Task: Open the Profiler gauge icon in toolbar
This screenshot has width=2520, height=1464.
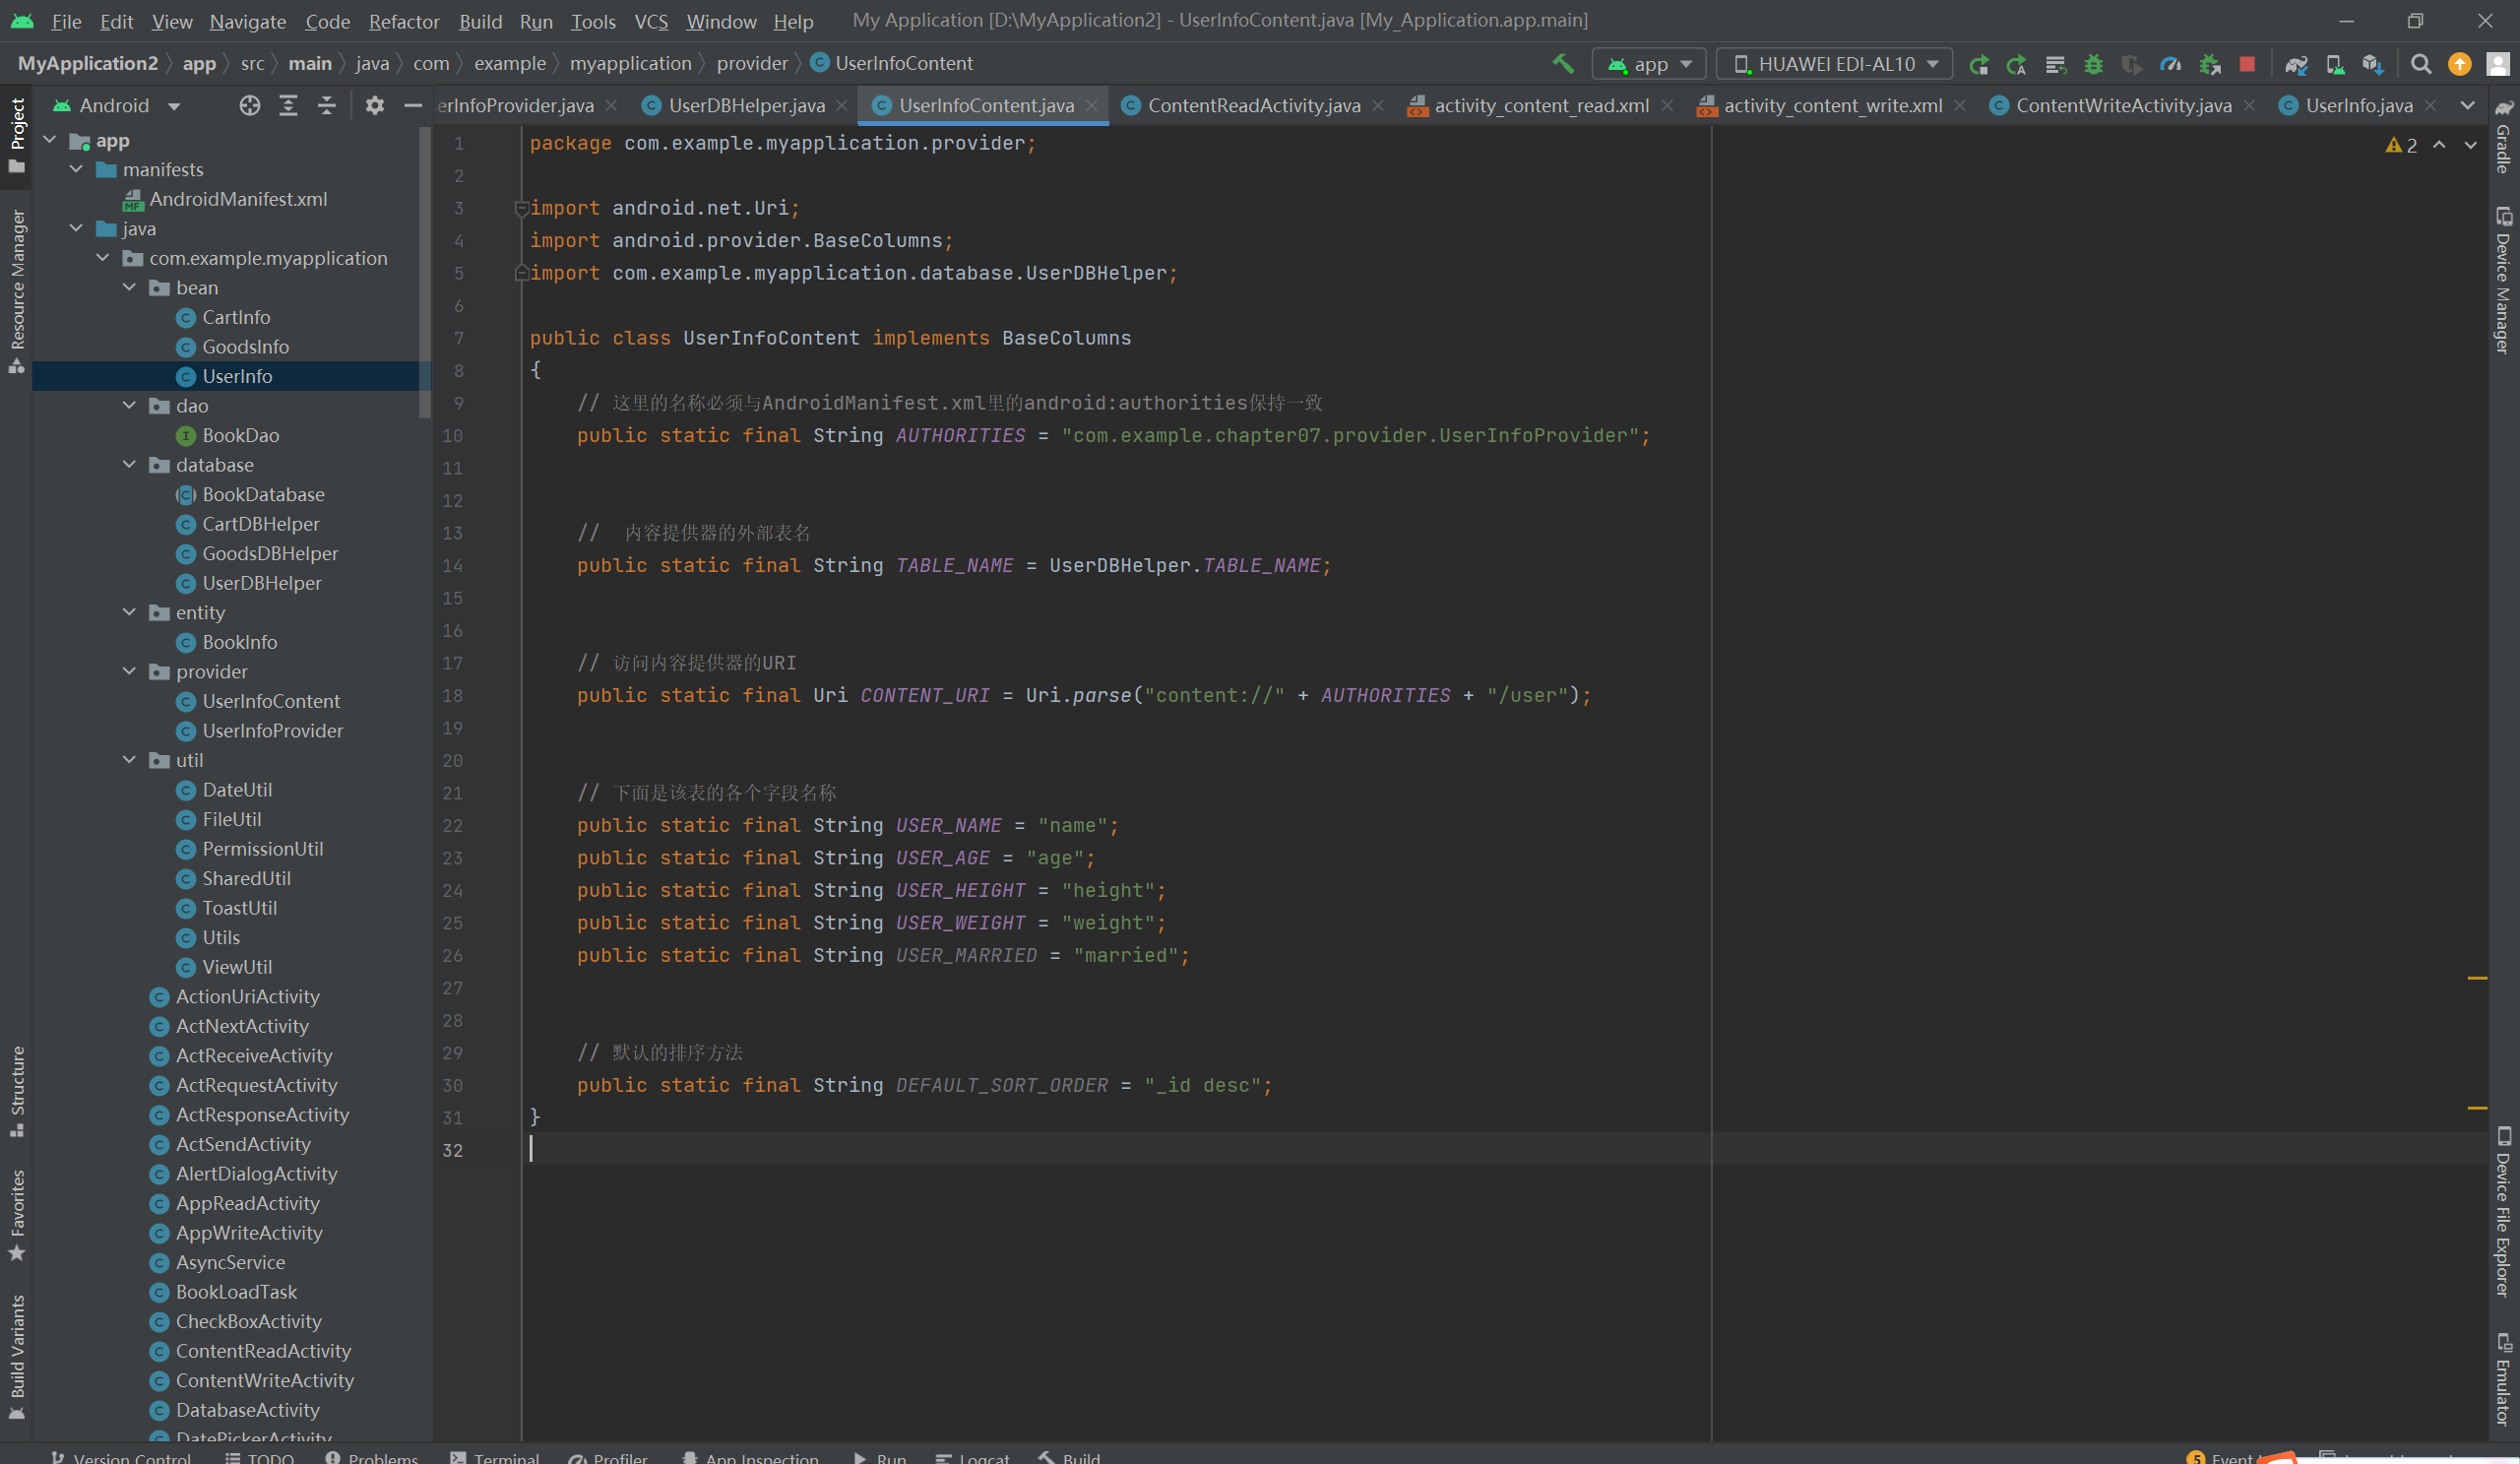Action: 2170,64
